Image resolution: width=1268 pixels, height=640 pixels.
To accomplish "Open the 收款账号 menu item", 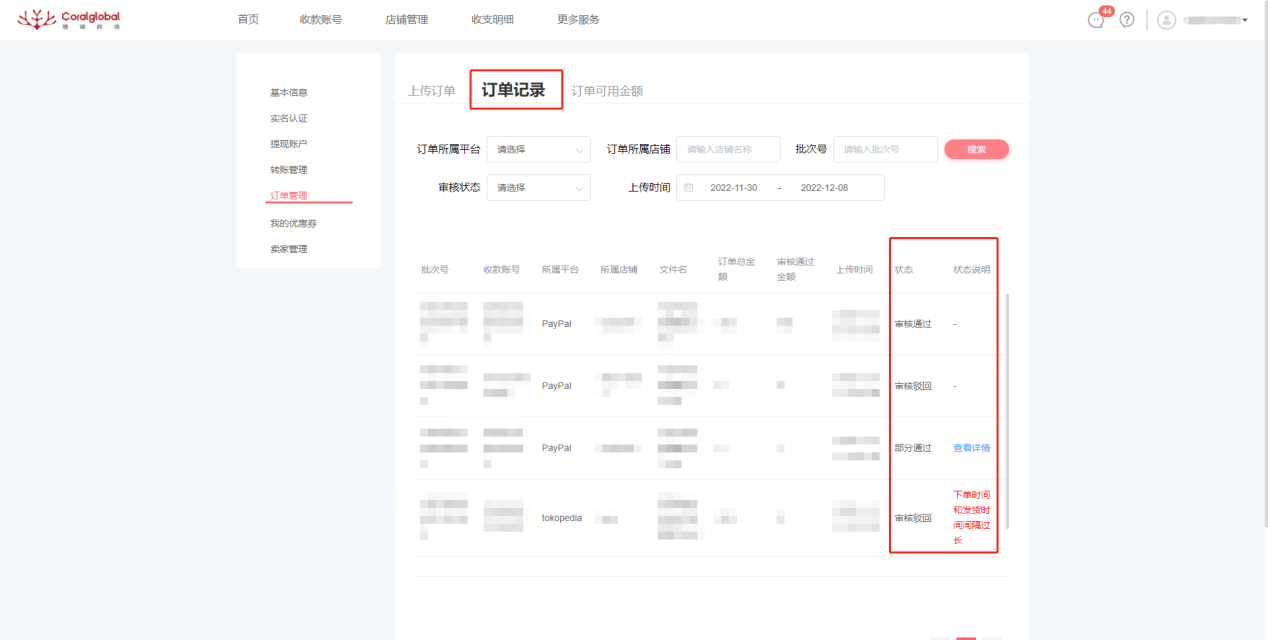I will pos(320,18).
